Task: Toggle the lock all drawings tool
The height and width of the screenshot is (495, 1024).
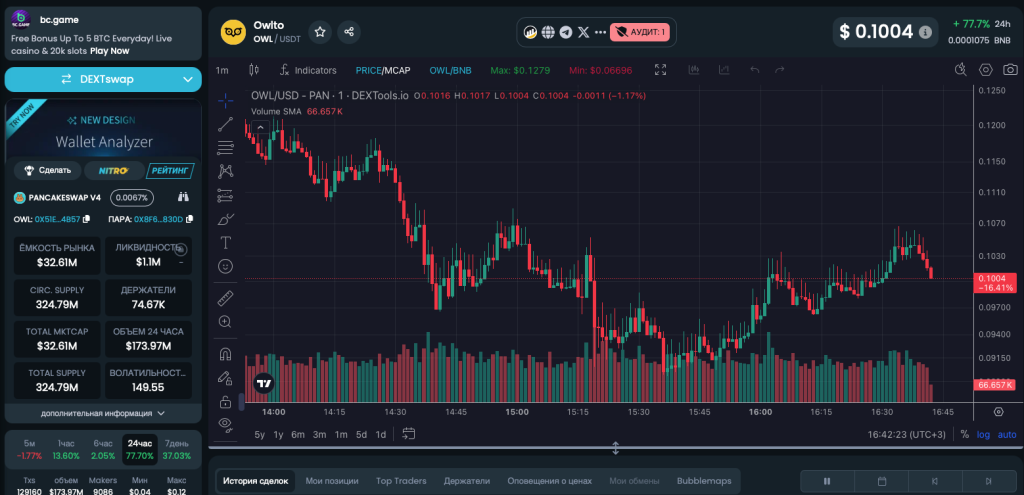Action: coord(226,401)
